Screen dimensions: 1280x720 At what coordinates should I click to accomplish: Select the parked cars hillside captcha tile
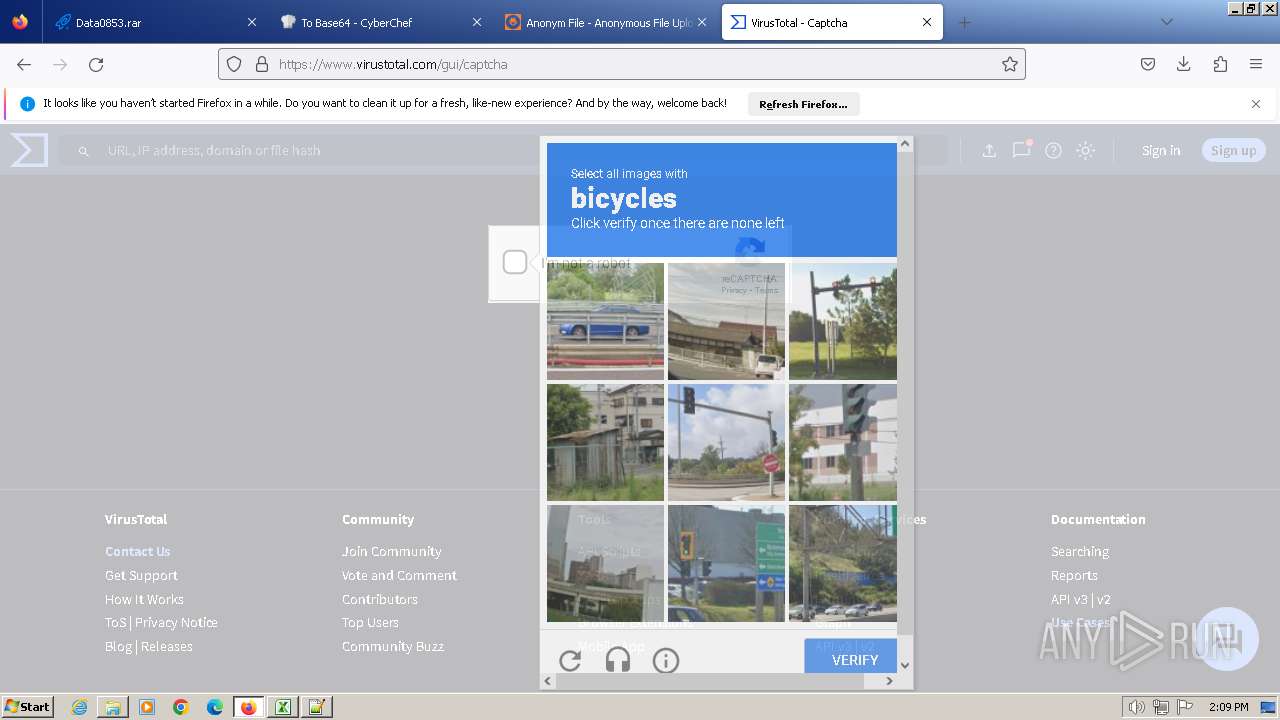(843, 563)
